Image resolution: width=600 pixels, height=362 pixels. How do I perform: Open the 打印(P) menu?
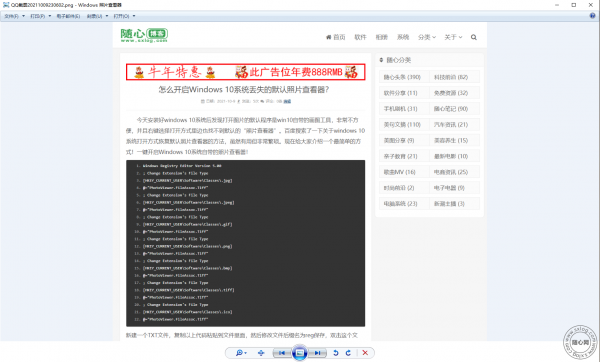pos(40,16)
